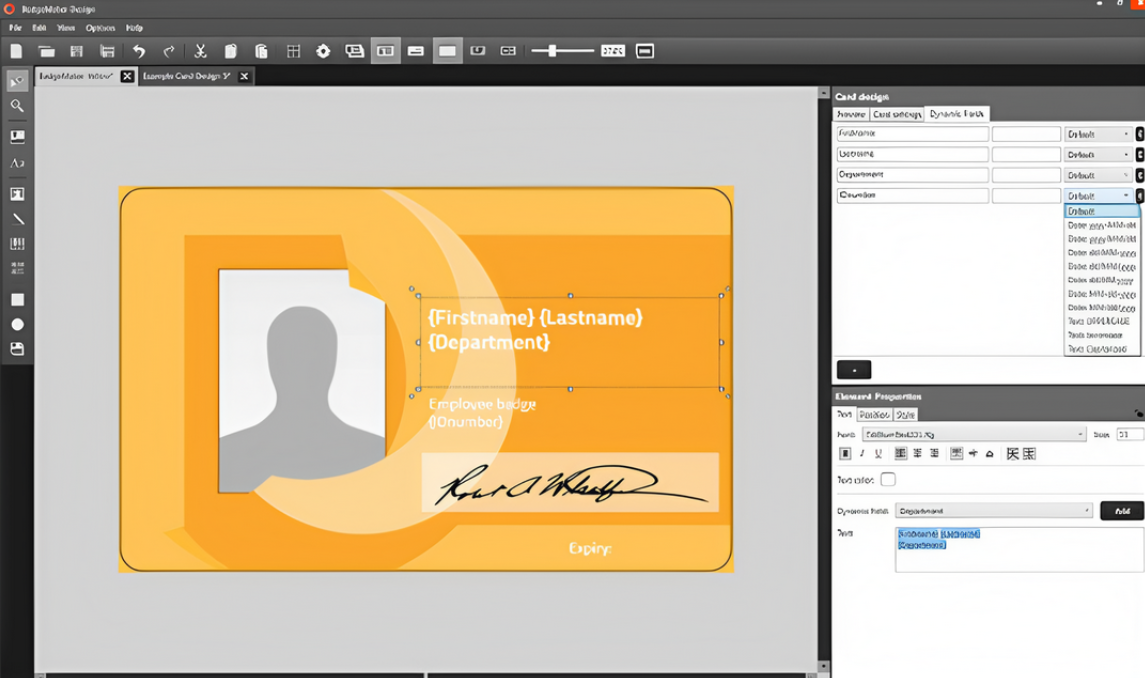Click the Undo arrow in the toolbar
Viewport: 1145px width, 678px height.
point(139,51)
